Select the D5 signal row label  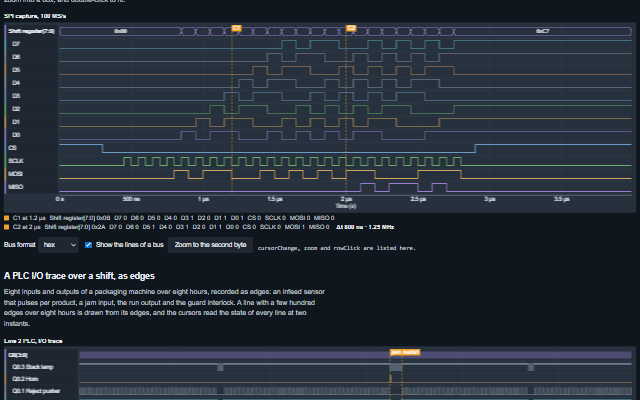16,70
